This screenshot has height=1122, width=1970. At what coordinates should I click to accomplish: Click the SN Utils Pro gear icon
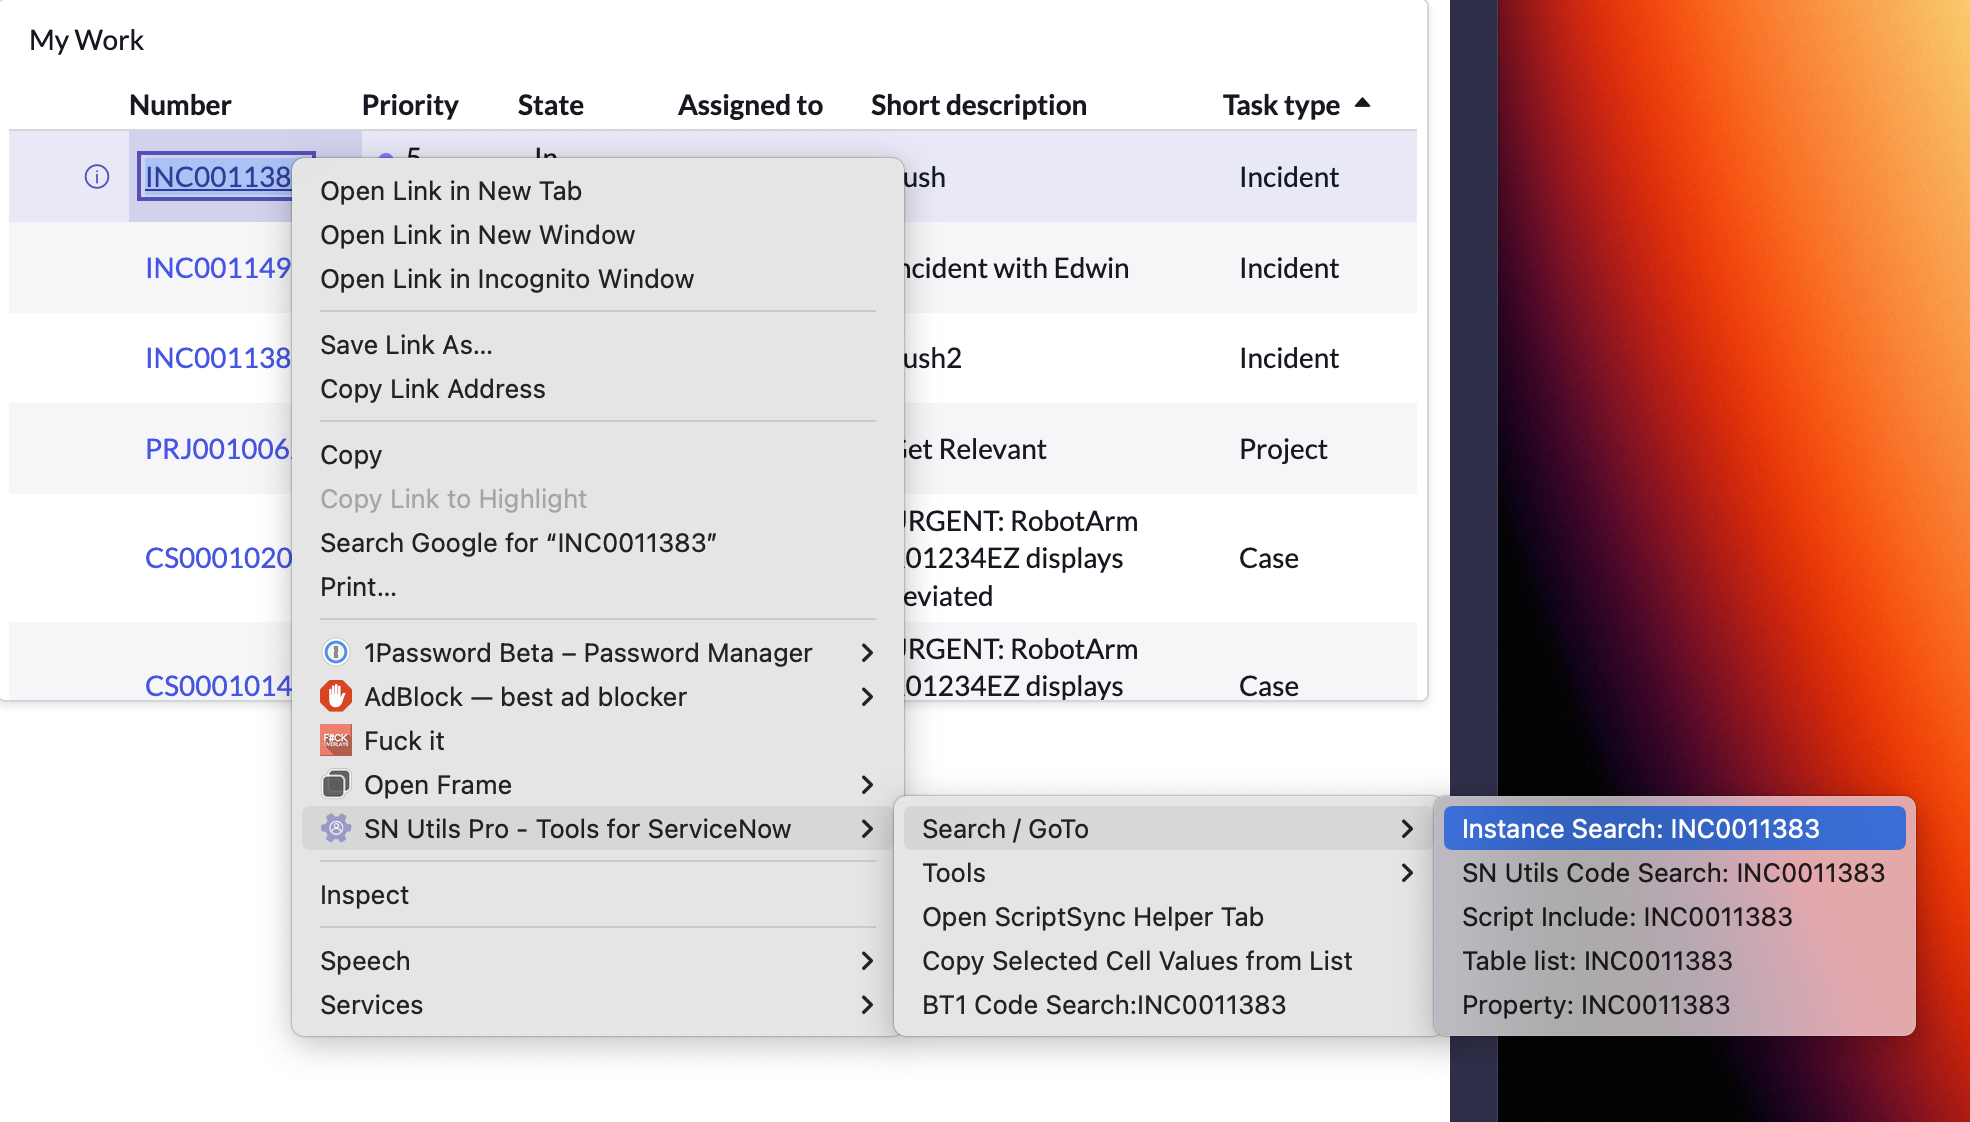click(336, 828)
